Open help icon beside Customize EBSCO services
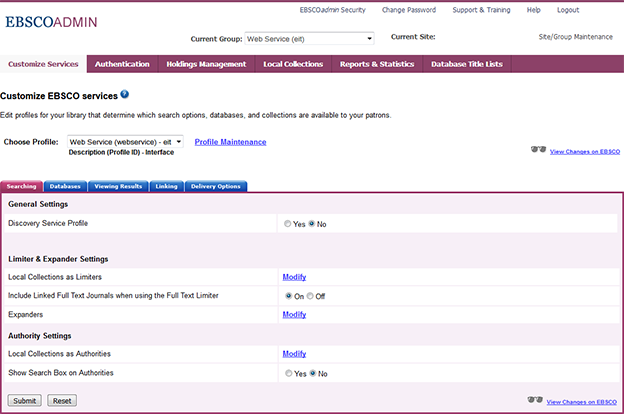 tap(125, 94)
